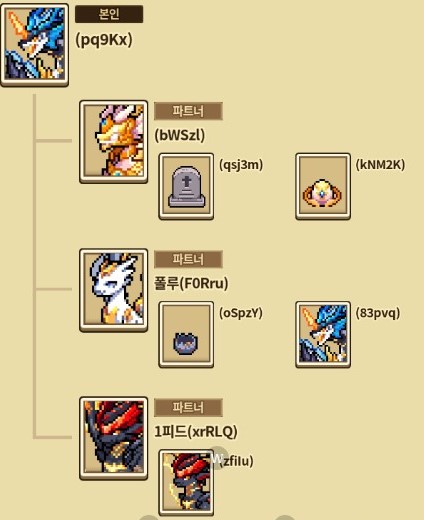This screenshot has height=520, width=424.
Task: Click the code label (qsj3m)
Action: point(241,165)
